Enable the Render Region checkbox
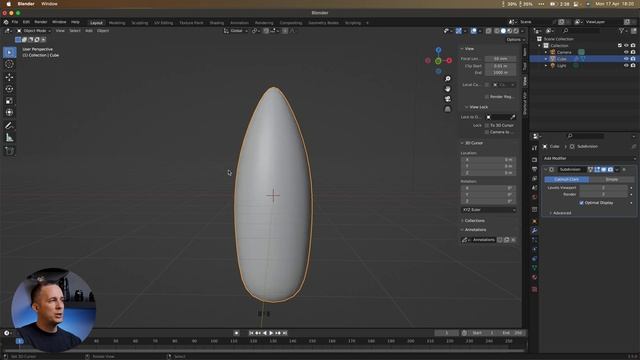 (487, 97)
